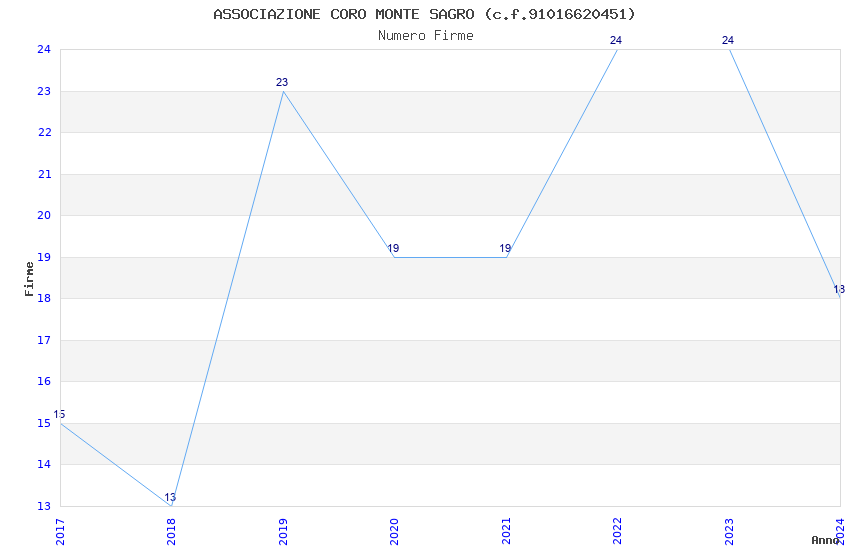Click the subtitle Numero Firme
Image resolution: width=850 pixels, height=550 pixels.
point(426,36)
